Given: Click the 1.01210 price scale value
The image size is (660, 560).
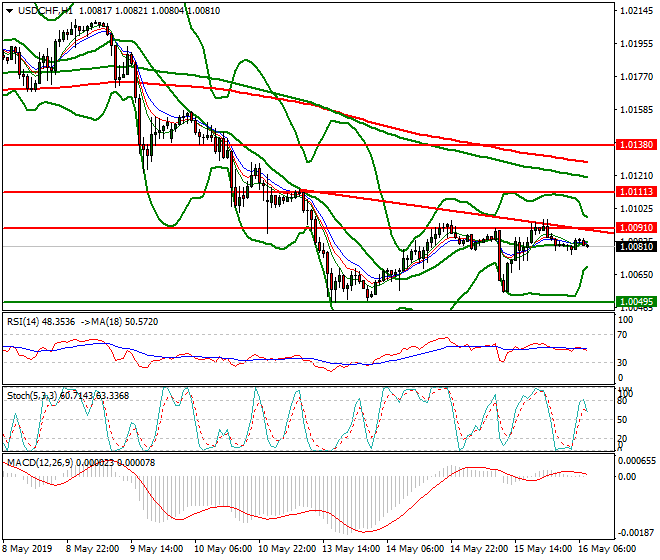Looking at the screenshot, I should [x=637, y=176].
